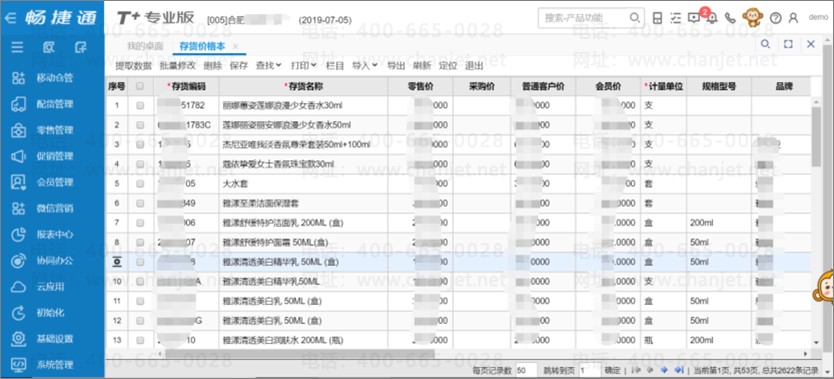Open the hamburger menu in the sidebar

click(x=18, y=47)
